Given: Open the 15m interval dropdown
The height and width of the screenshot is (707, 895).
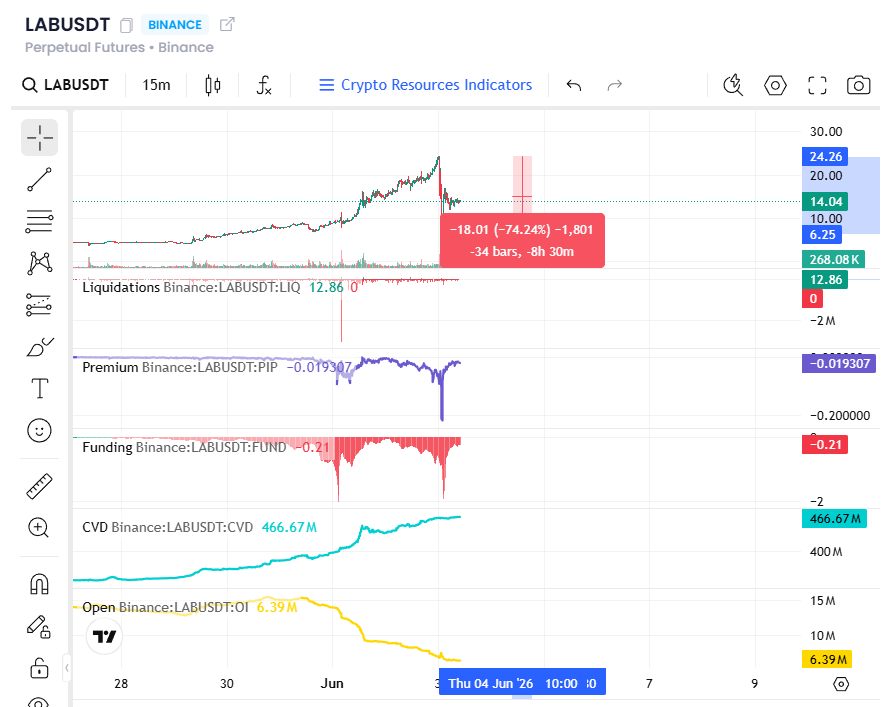Looking at the screenshot, I should click(156, 85).
